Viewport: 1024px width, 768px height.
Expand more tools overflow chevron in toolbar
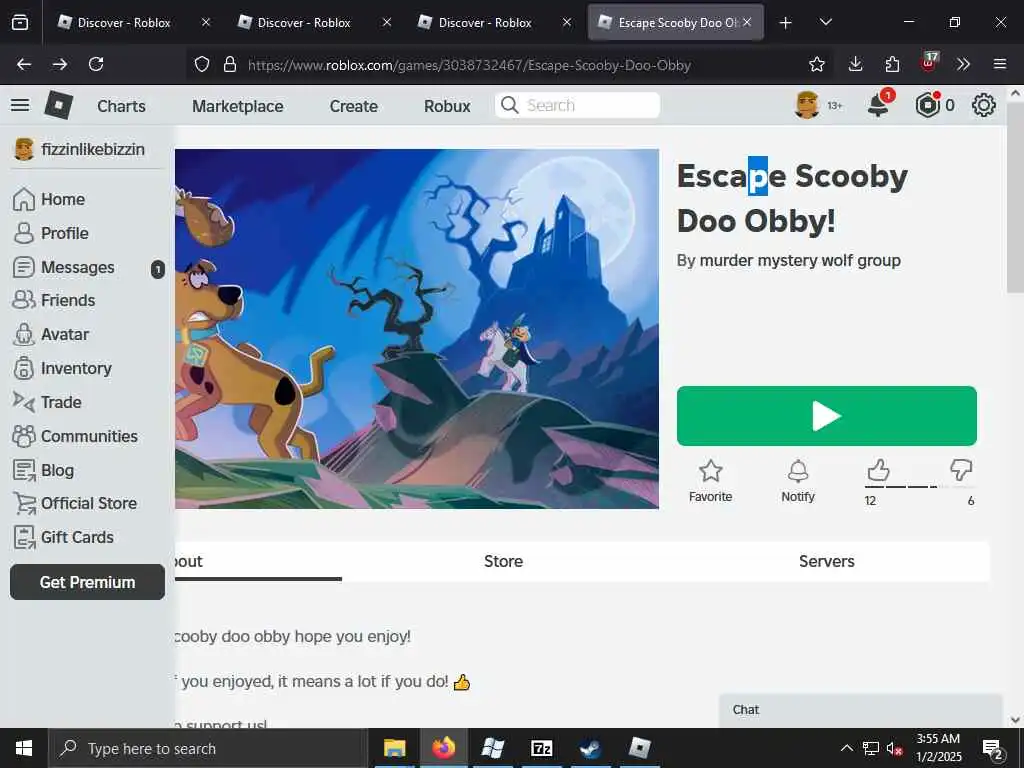(x=963, y=64)
